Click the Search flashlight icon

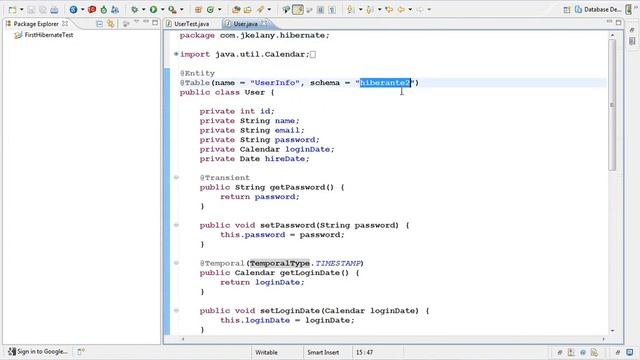pos(260,9)
